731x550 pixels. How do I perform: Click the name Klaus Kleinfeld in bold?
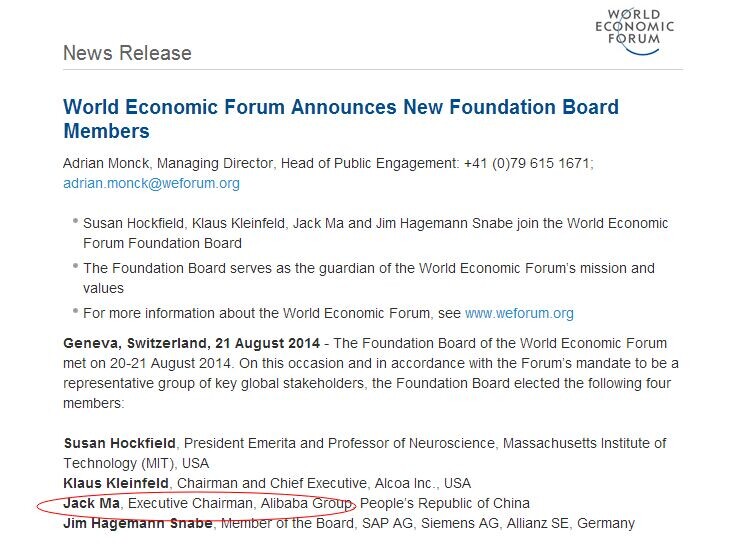point(116,483)
